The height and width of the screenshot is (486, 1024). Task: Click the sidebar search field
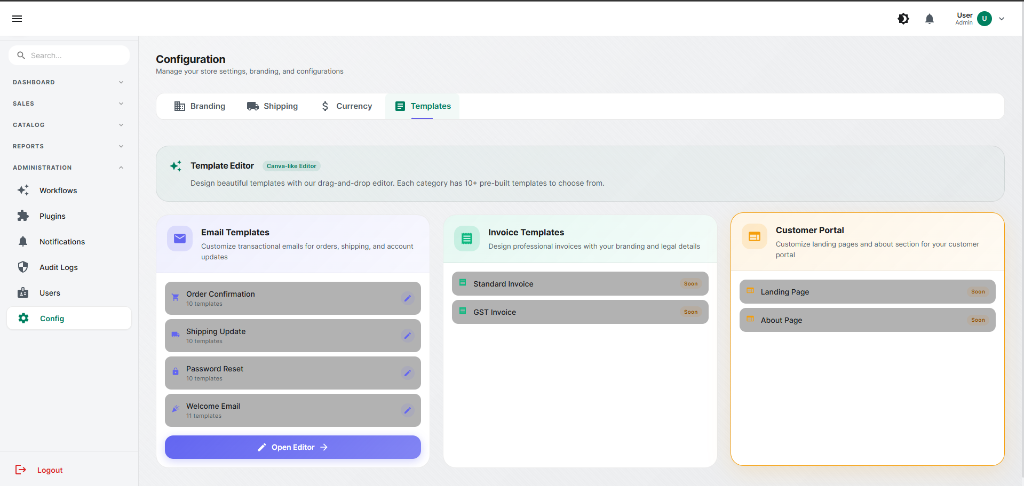[70, 55]
